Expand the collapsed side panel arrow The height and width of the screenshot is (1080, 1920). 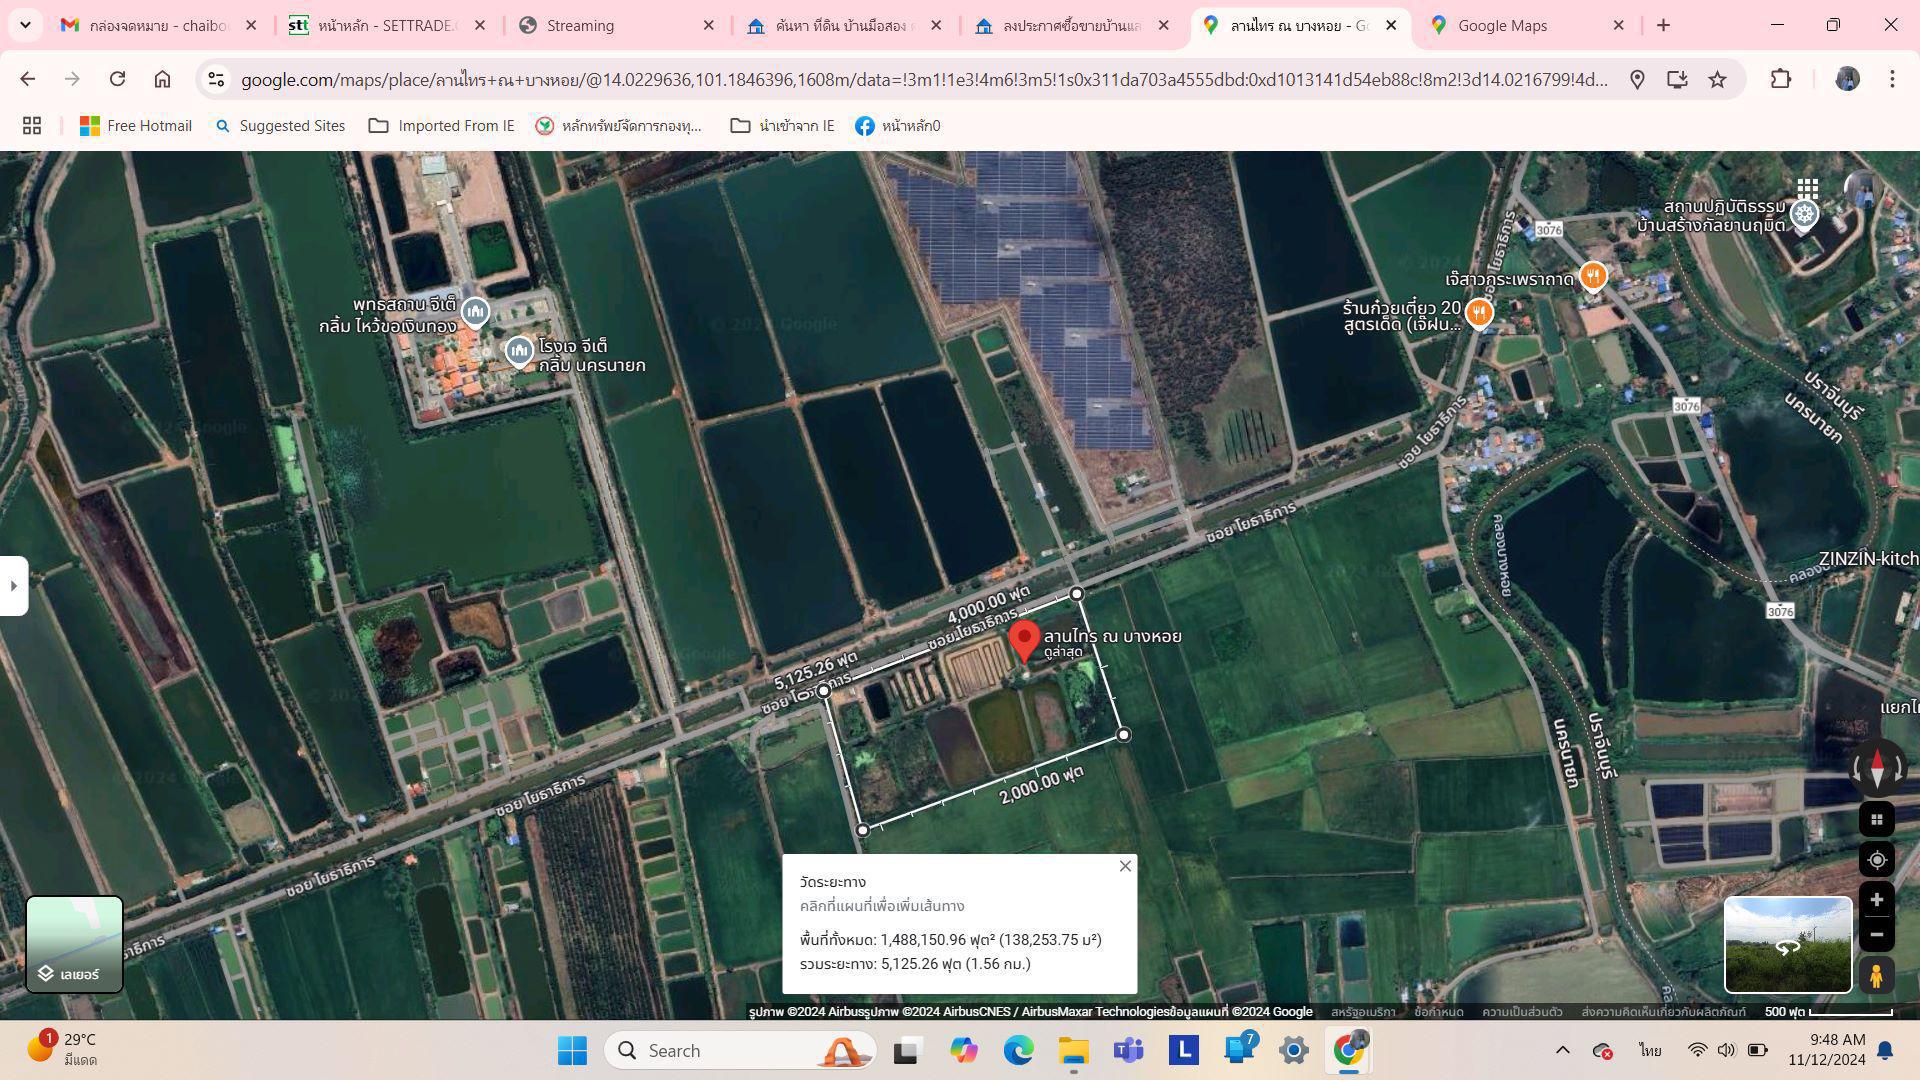(13, 586)
